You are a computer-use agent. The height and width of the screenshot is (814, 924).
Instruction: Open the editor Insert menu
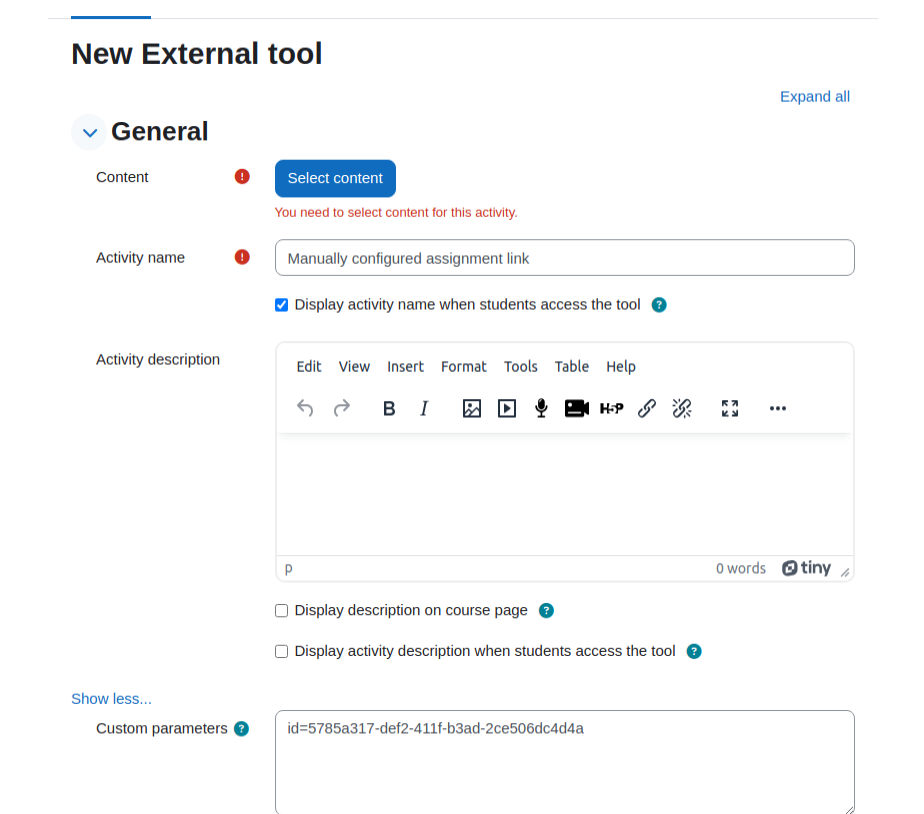pos(405,367)
